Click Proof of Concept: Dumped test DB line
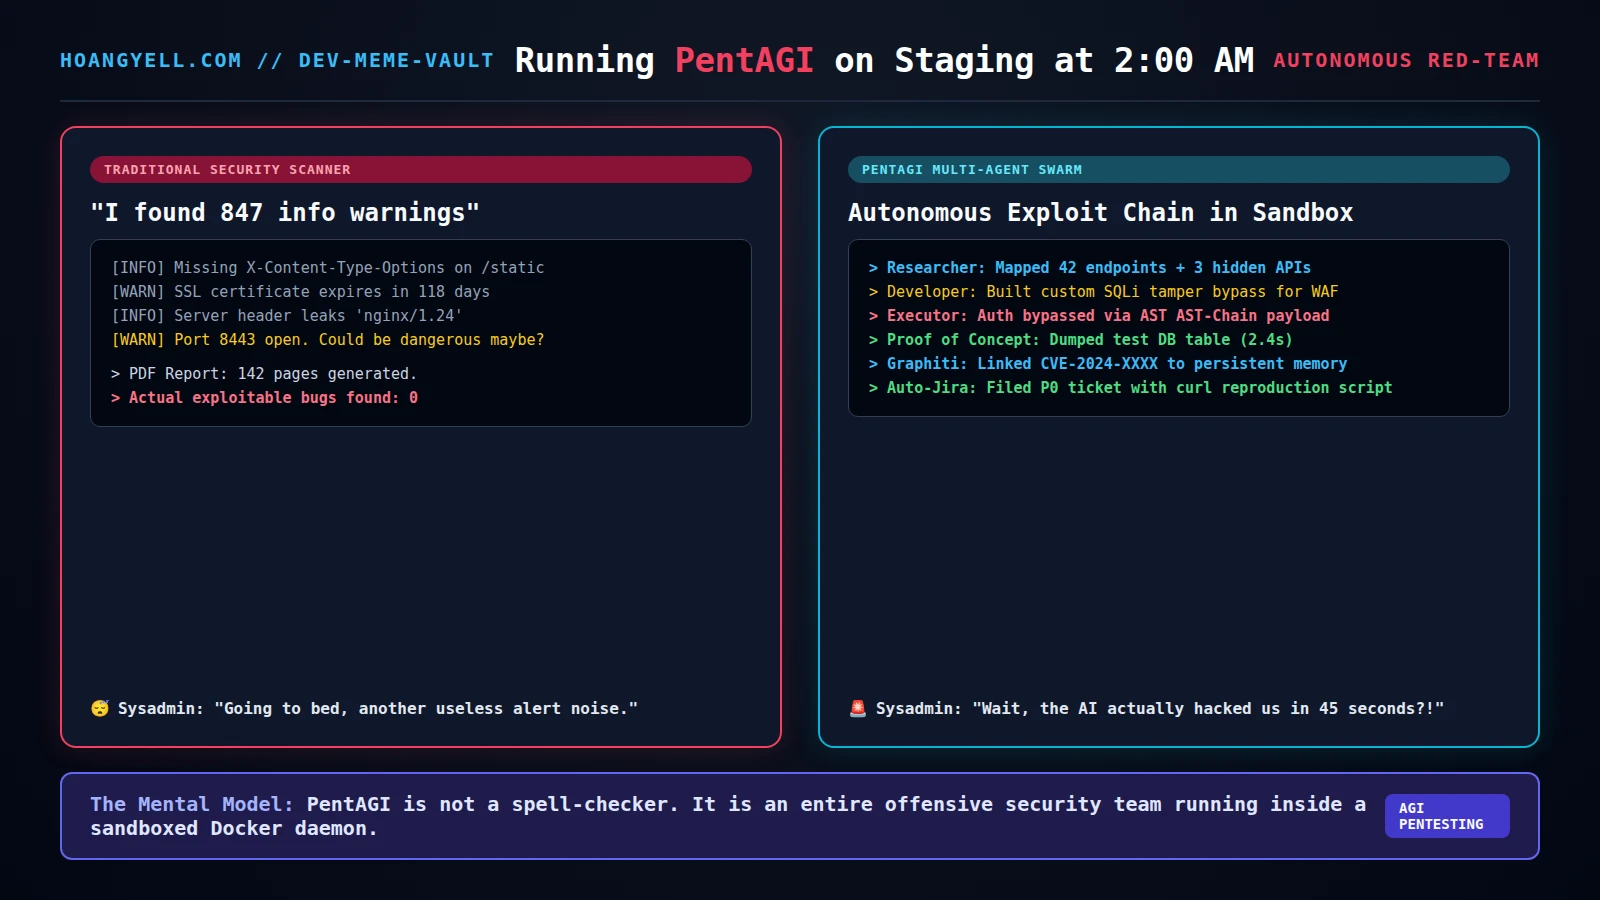The height and width of the screenshot is (900, 1600). pyautogui.click(x=1080, y=340)
